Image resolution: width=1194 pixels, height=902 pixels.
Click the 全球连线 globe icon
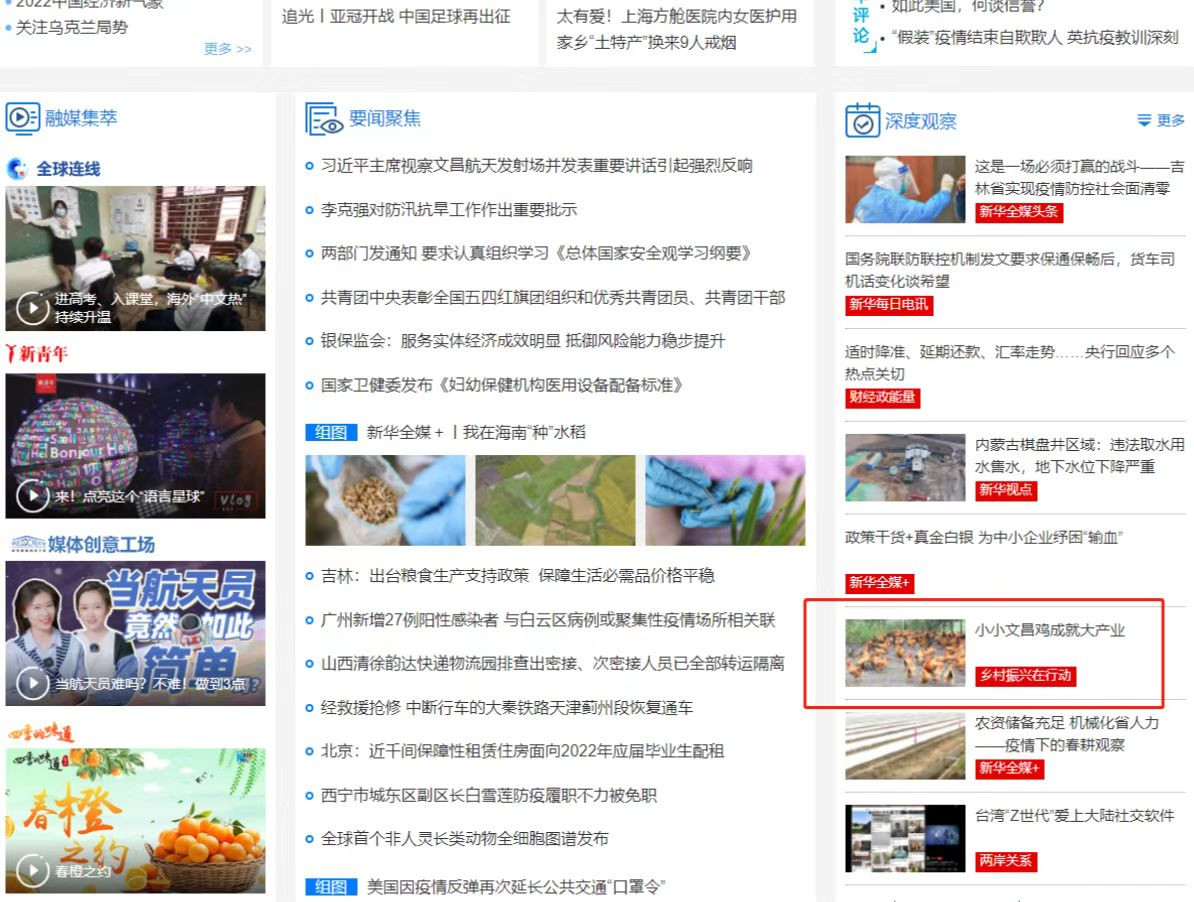(20, 168)
